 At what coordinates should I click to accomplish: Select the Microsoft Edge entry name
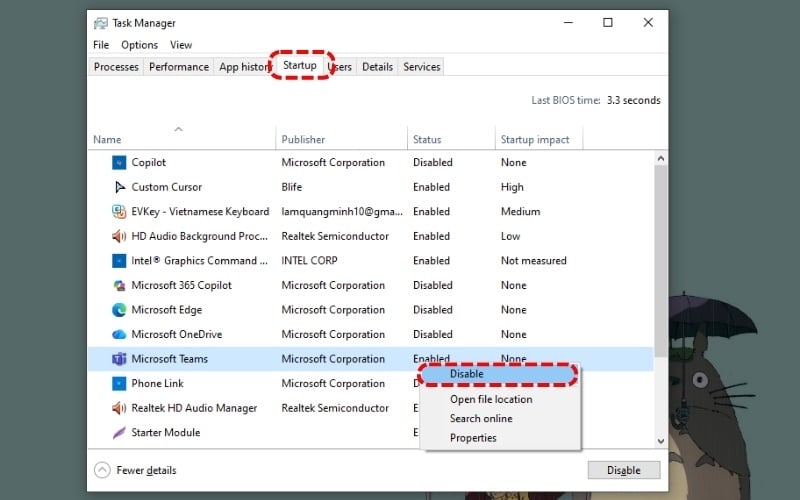click(x=167, y=310)
